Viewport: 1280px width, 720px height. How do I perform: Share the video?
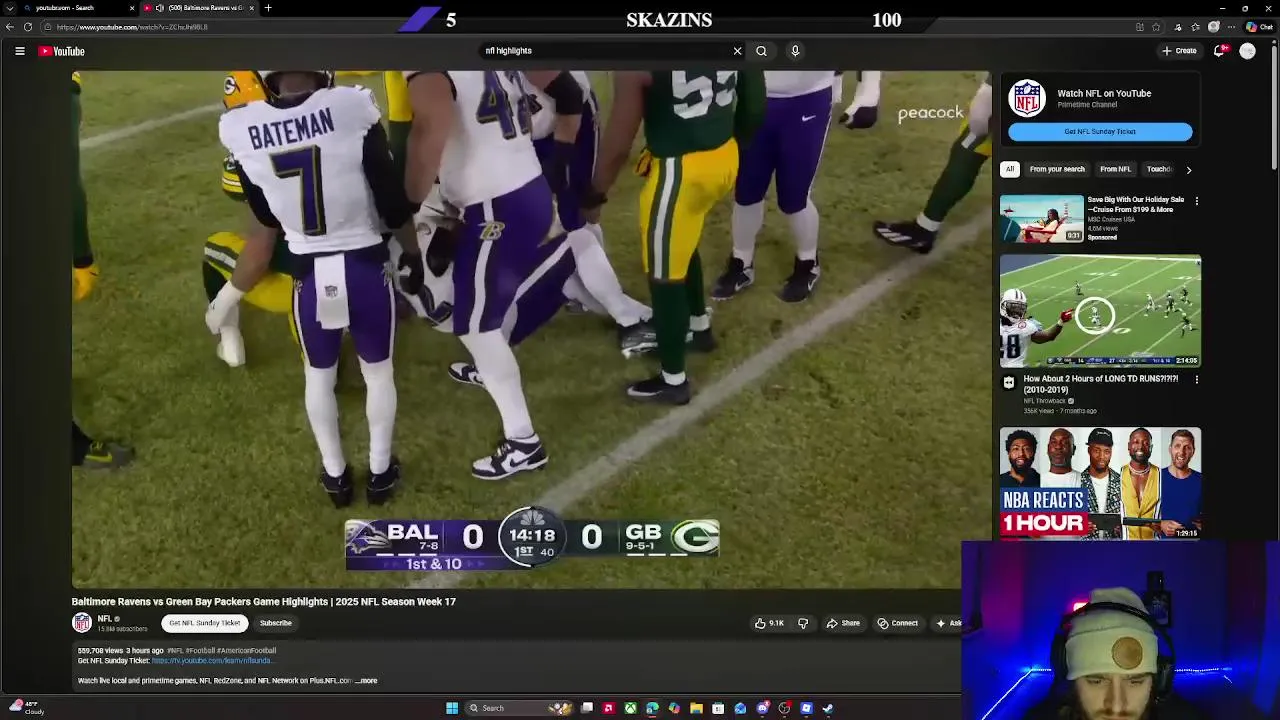tap(843, 623)
